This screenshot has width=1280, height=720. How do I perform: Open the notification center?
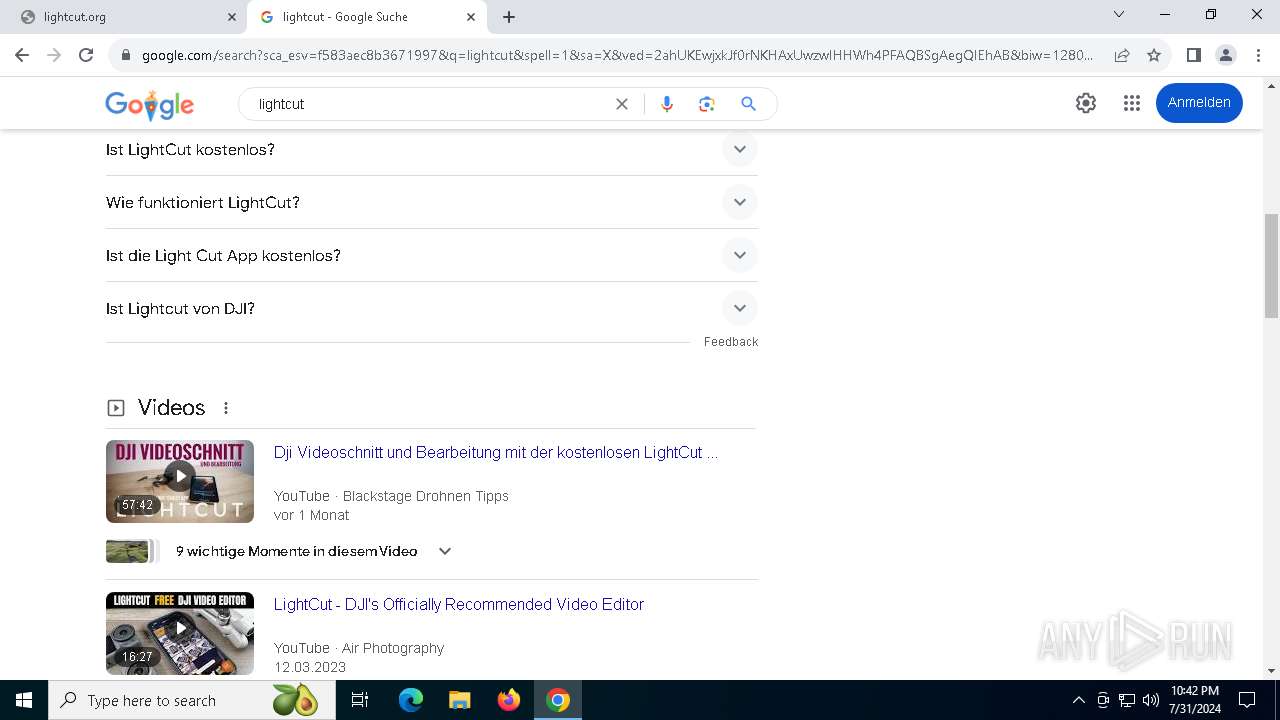coord(1247,700)
